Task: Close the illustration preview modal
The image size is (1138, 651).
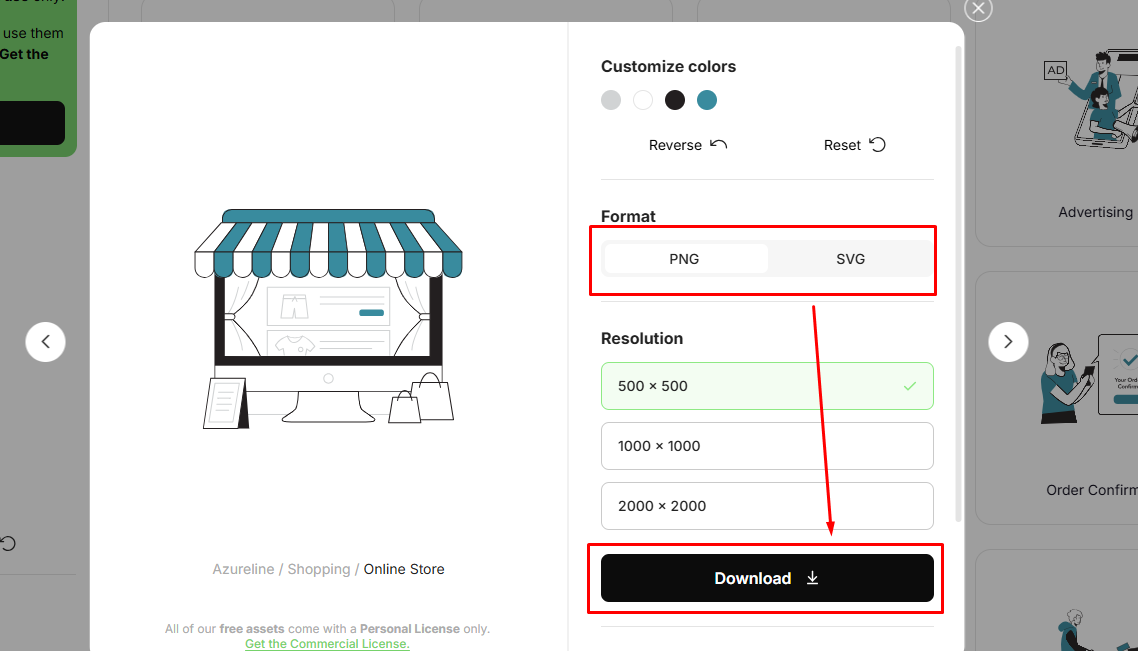Action: pyautogui.click(x=977, y=10)
